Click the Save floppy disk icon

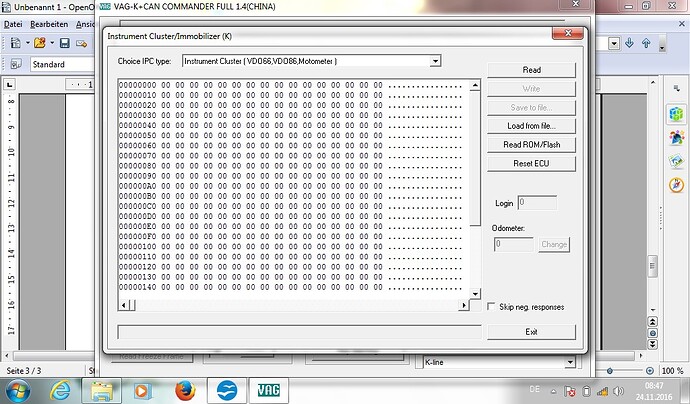[x=65, y=43]
